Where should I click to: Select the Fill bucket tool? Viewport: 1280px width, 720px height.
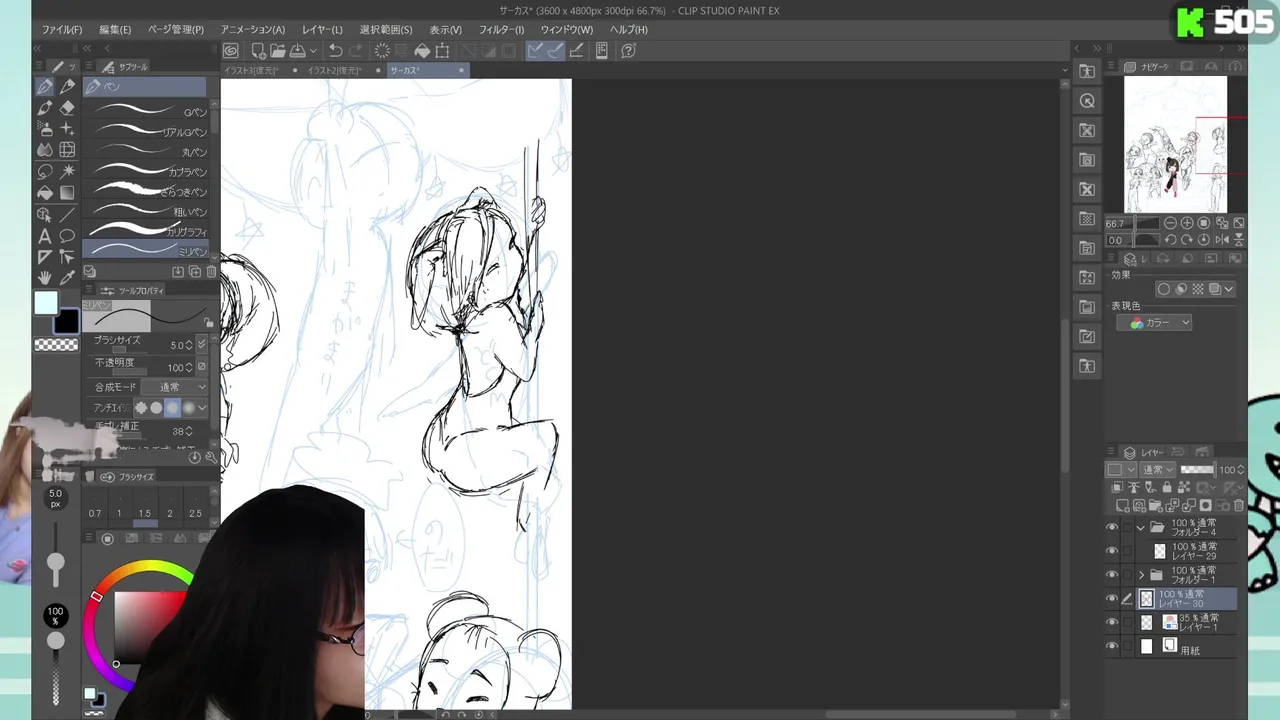tap(45, 193)
